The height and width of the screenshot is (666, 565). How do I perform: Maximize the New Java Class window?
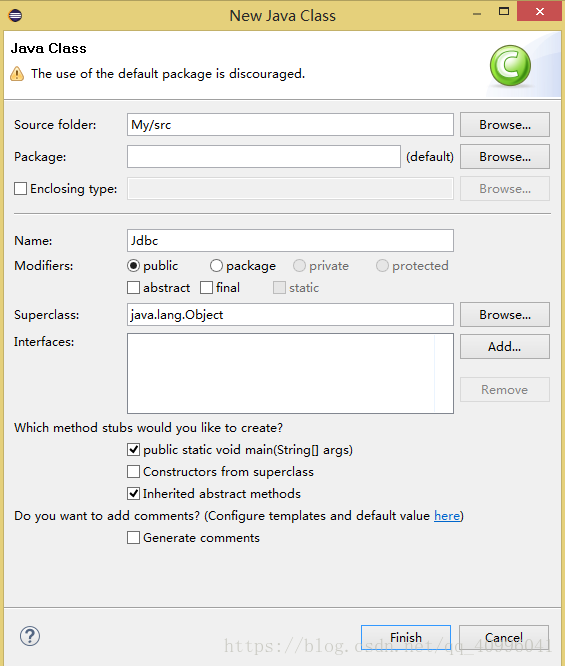click(504, 11)
